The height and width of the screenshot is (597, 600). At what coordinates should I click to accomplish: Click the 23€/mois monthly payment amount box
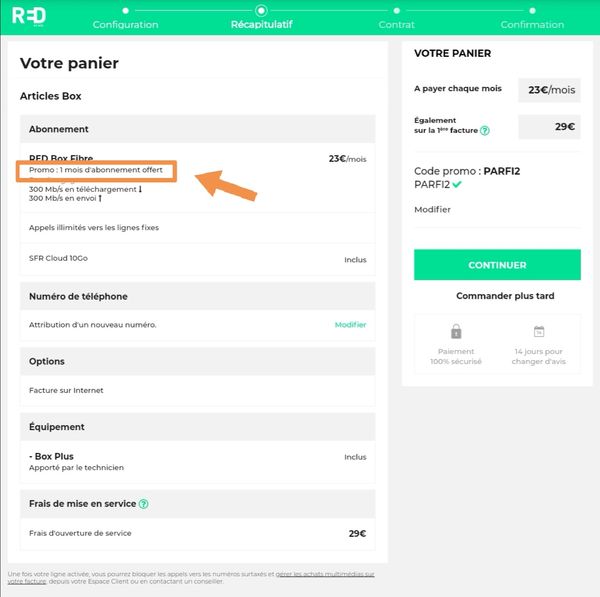click(x=549, y=89)
